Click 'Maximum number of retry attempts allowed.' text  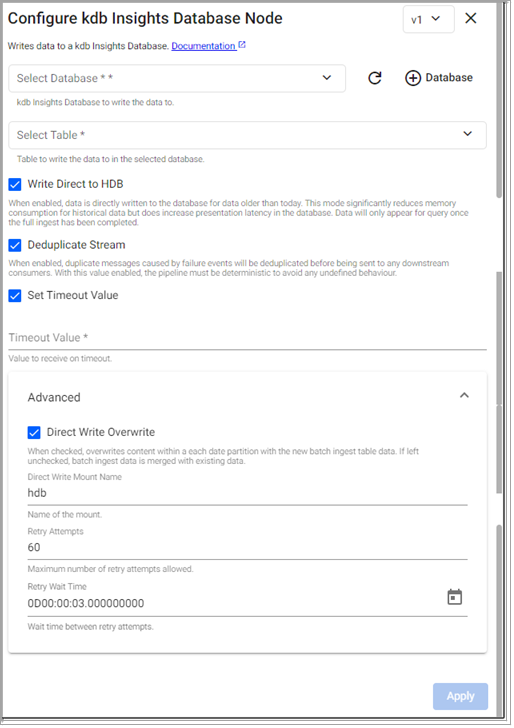pyautogui.click(x=111, y=569)
